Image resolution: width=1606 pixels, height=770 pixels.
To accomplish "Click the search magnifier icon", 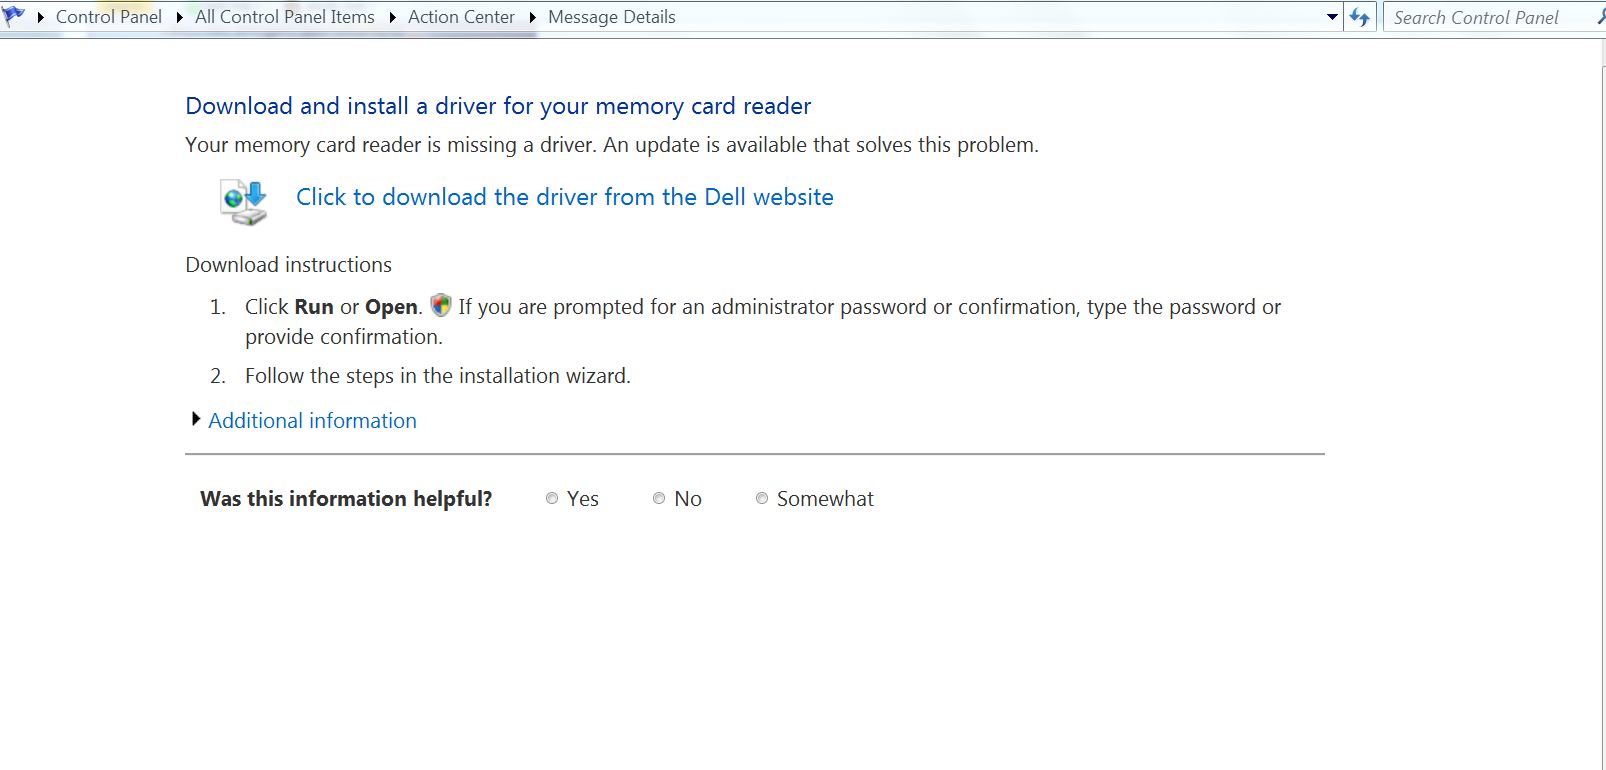I will pyautogui.click(x=1601, y=17).
